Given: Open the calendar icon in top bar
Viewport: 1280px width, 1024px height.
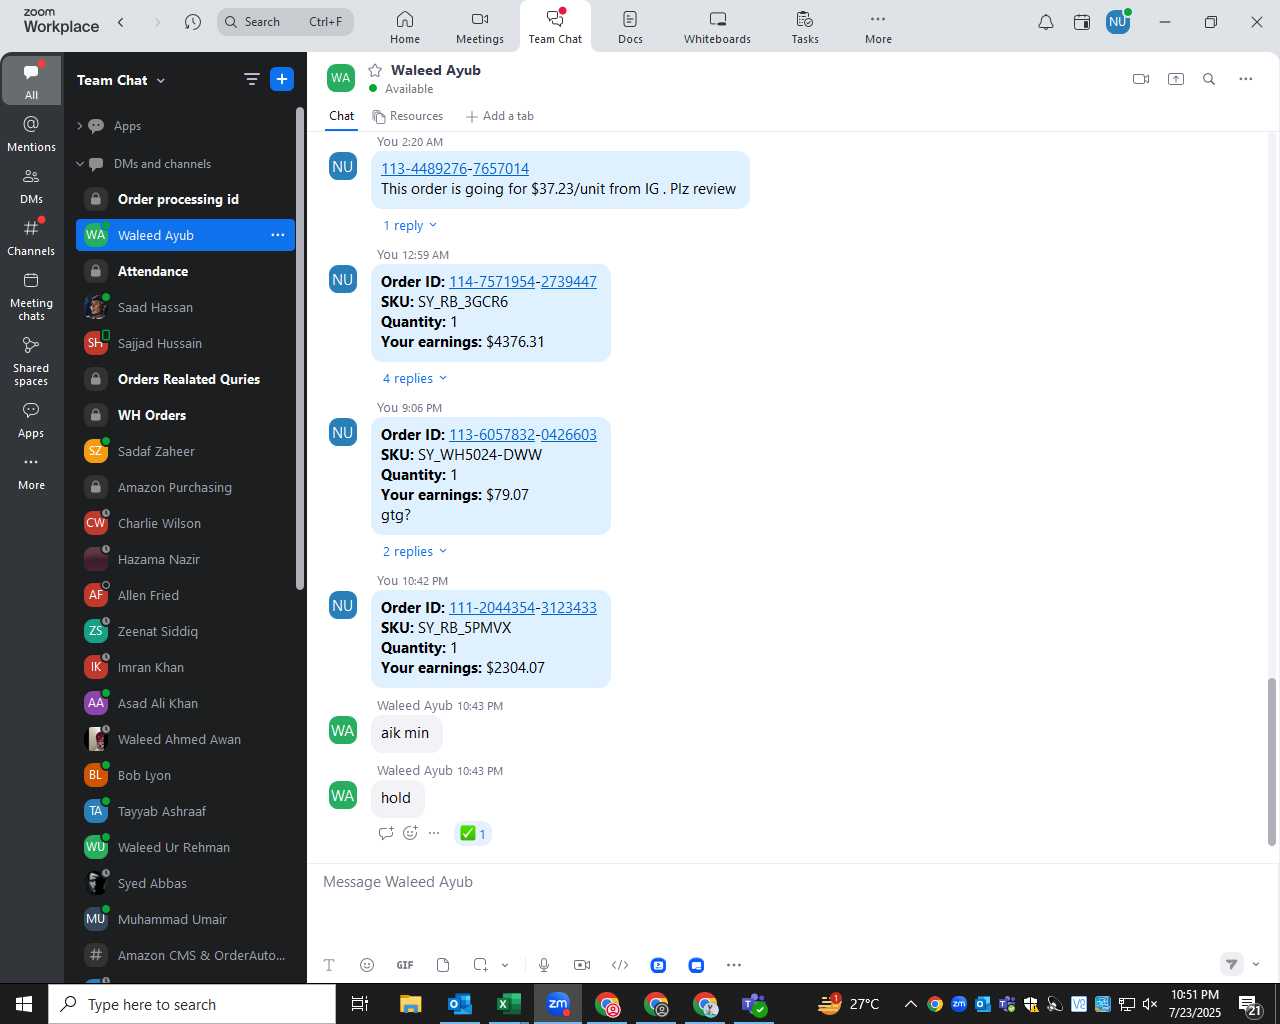Looking at the screenshot, I should point(1082,22).
